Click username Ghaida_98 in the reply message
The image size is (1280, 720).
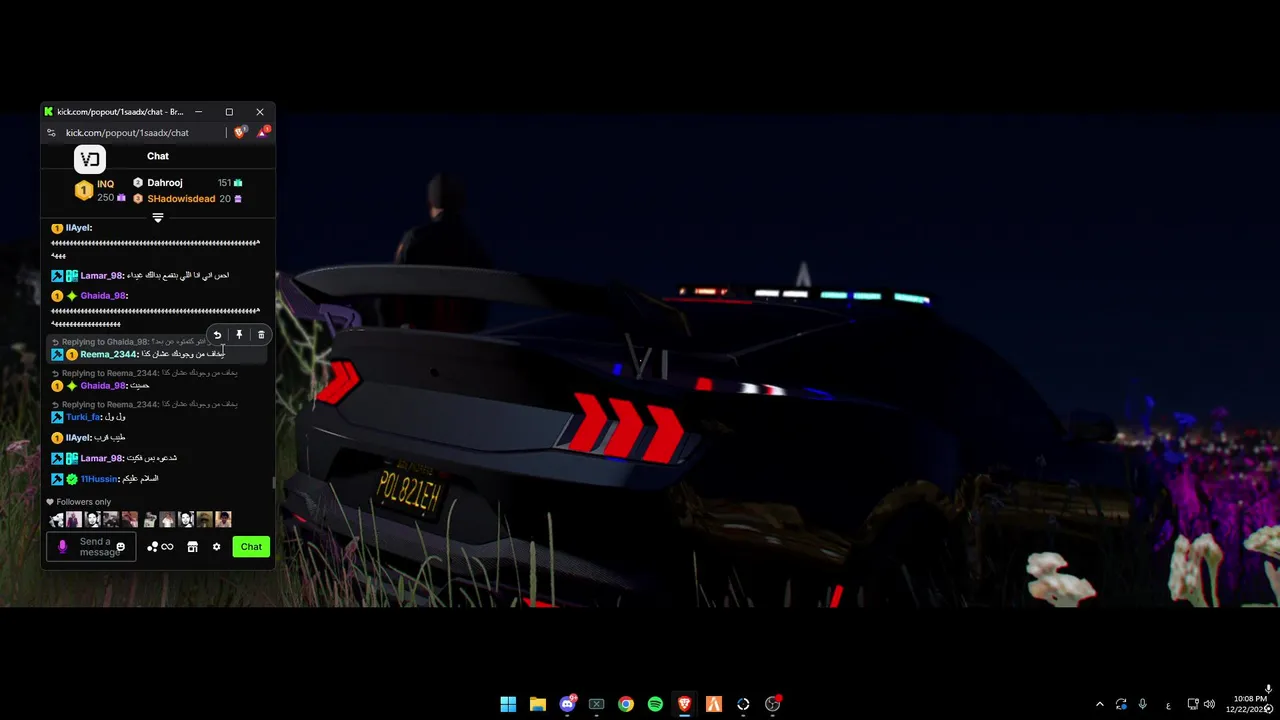[x=103, y=386]
